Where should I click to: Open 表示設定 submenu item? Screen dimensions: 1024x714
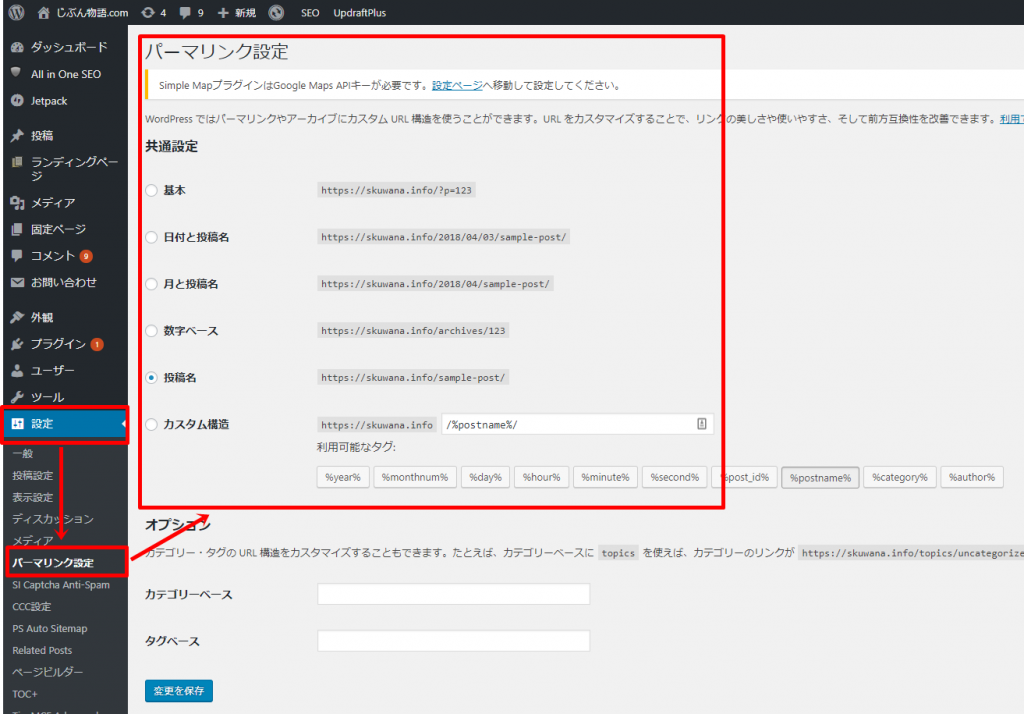click(33, 497)
